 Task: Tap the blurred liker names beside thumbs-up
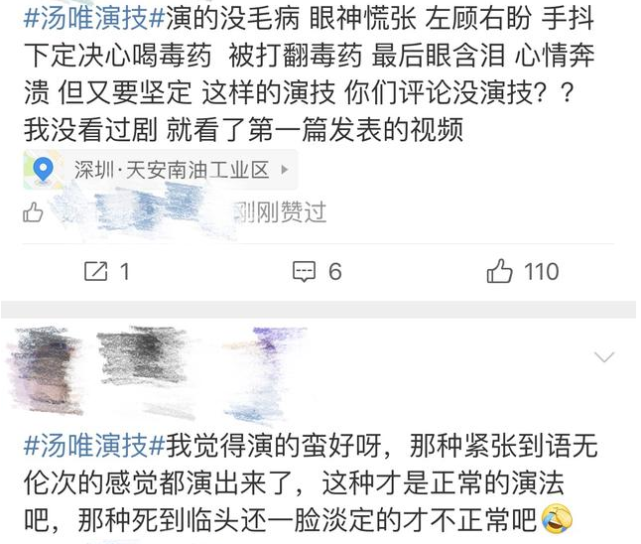(141, 213)
